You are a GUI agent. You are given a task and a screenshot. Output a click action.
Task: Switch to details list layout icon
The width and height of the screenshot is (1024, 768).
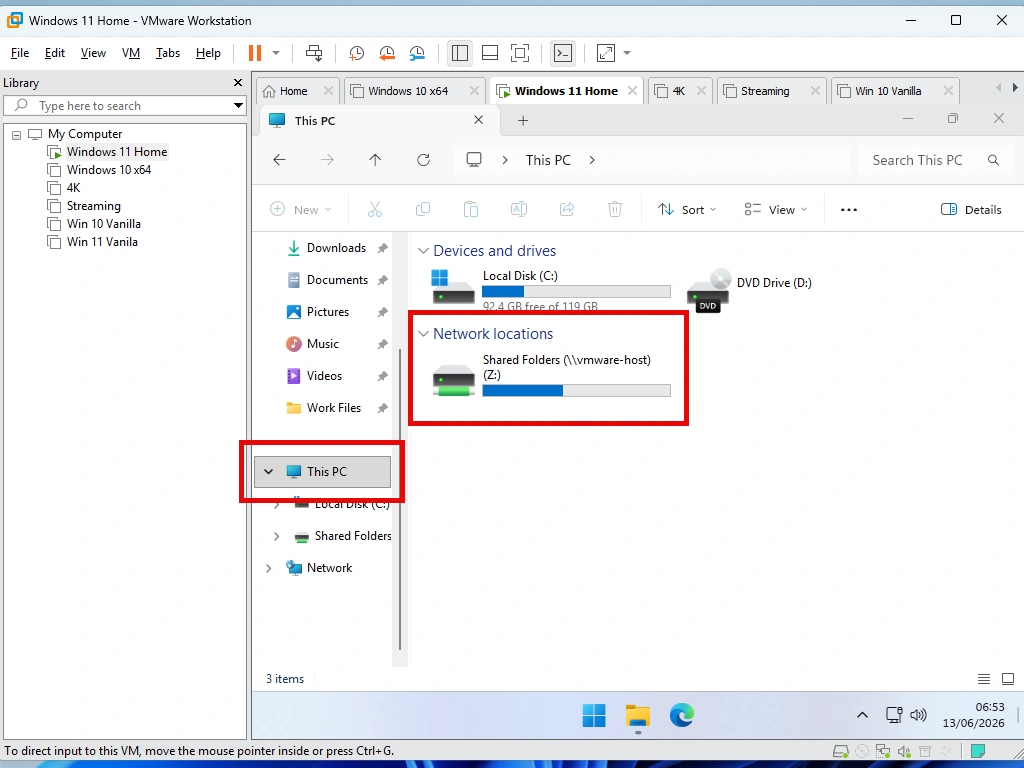(984, 679)
